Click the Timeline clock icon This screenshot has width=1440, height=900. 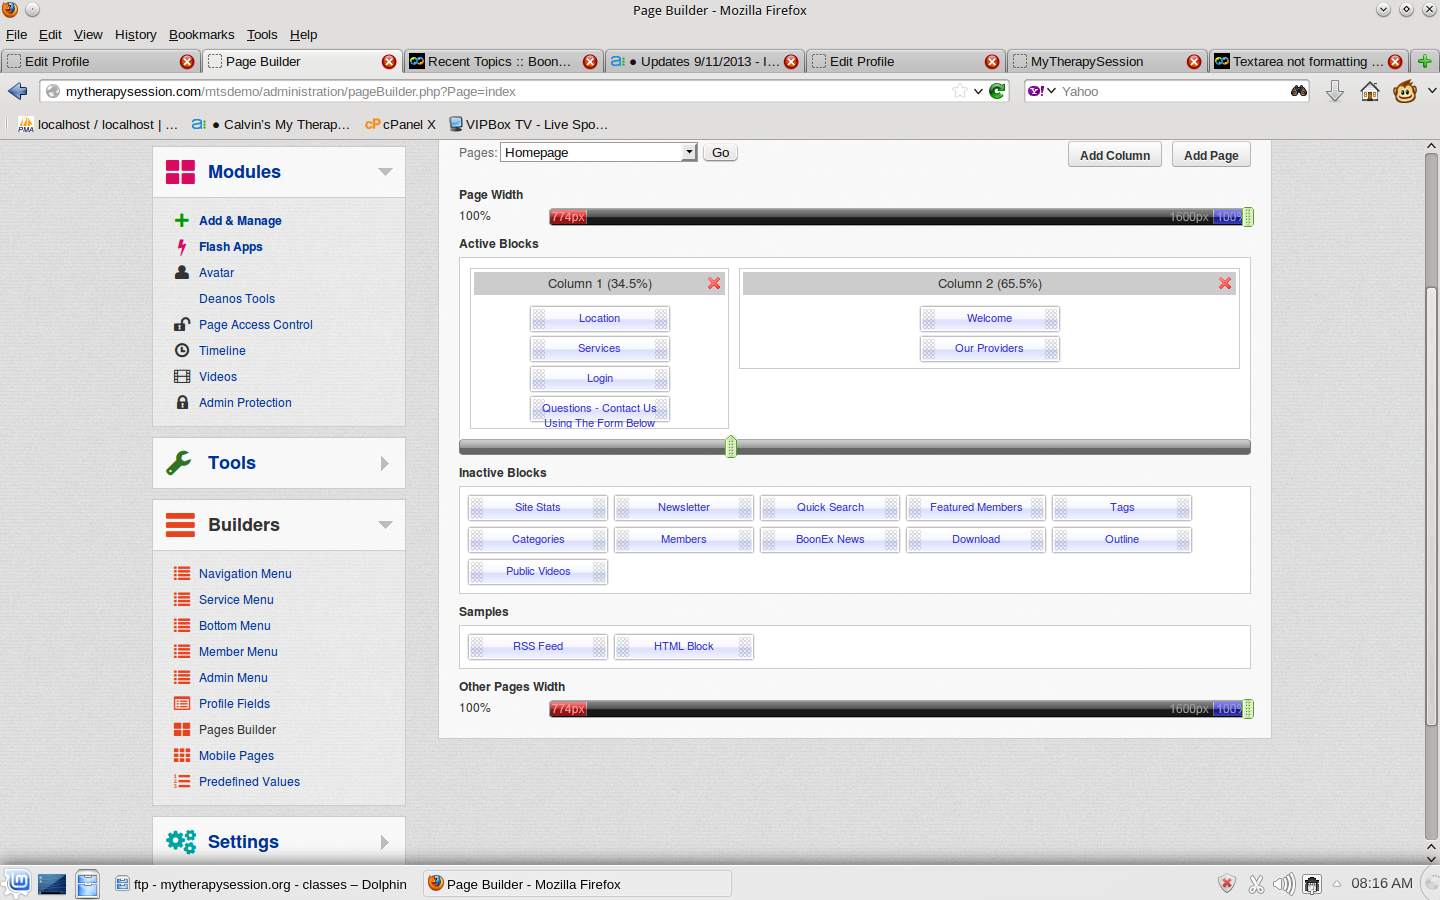pyautogui.click(x=182, y=351)
